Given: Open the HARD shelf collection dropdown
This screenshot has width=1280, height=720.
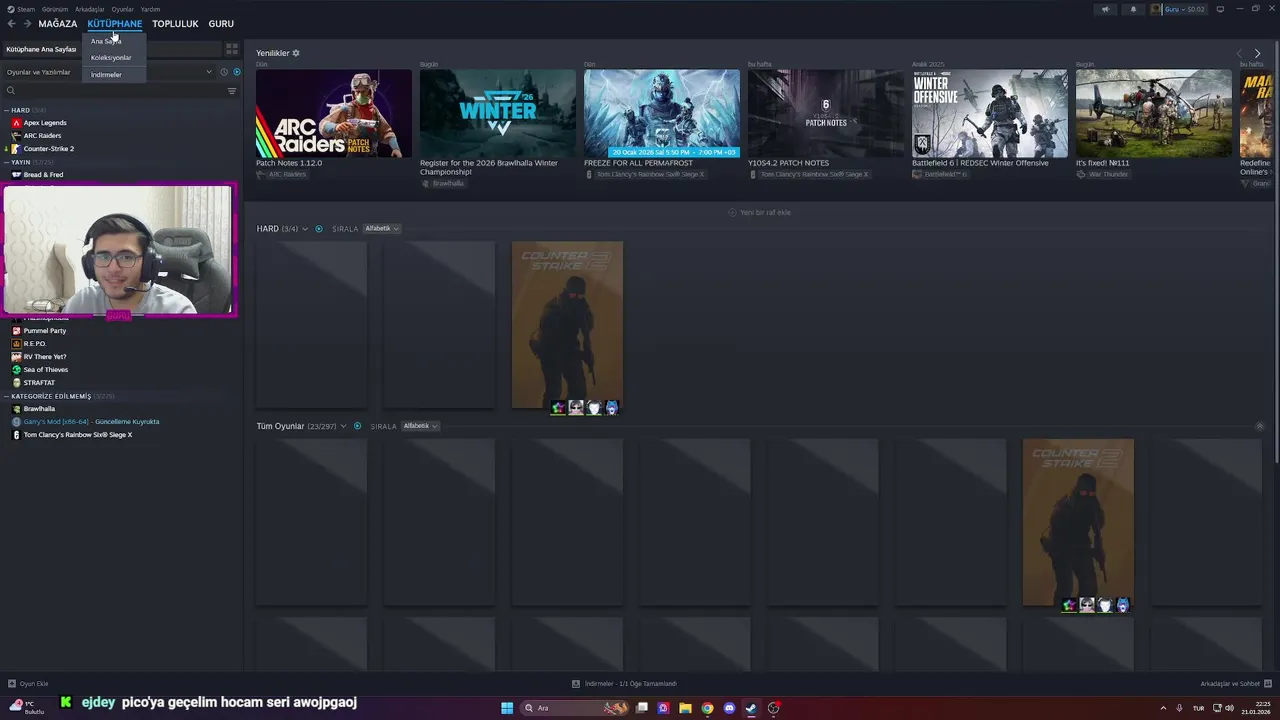Looking at the screenshot, I should point(305,229).
